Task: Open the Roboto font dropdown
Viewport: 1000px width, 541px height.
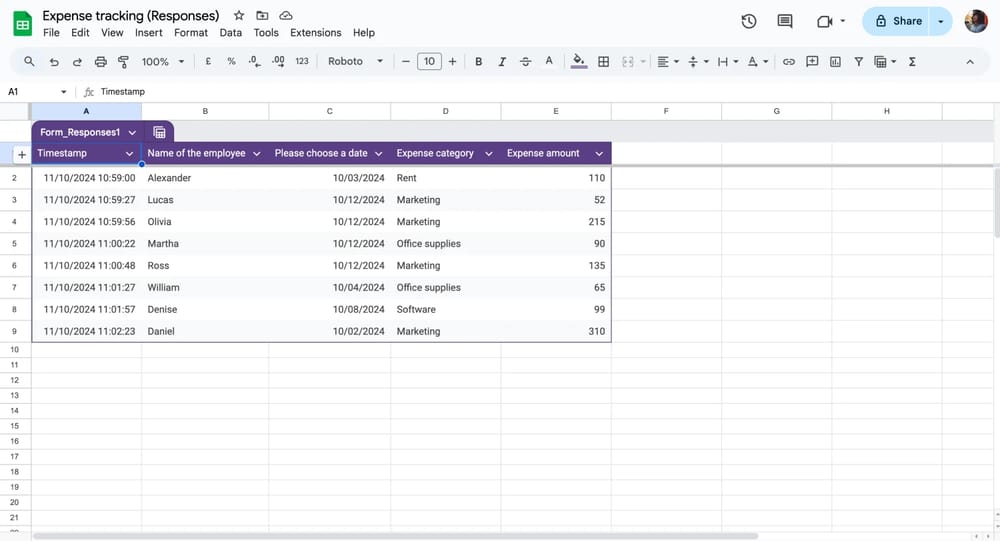Action: (355, 62)
